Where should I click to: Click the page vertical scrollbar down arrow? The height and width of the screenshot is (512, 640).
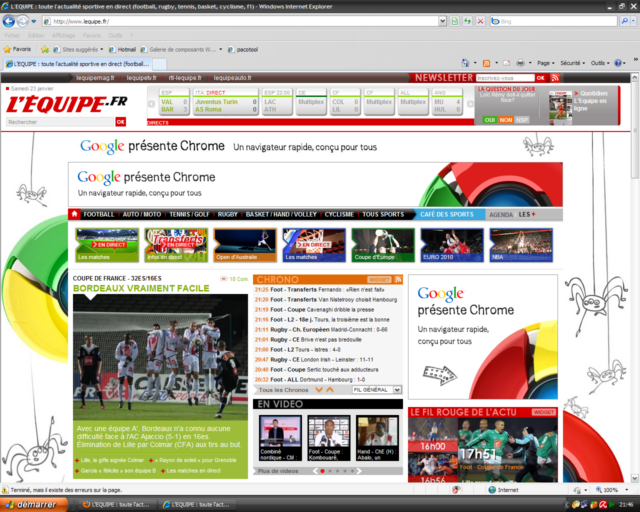coord(635,478)
